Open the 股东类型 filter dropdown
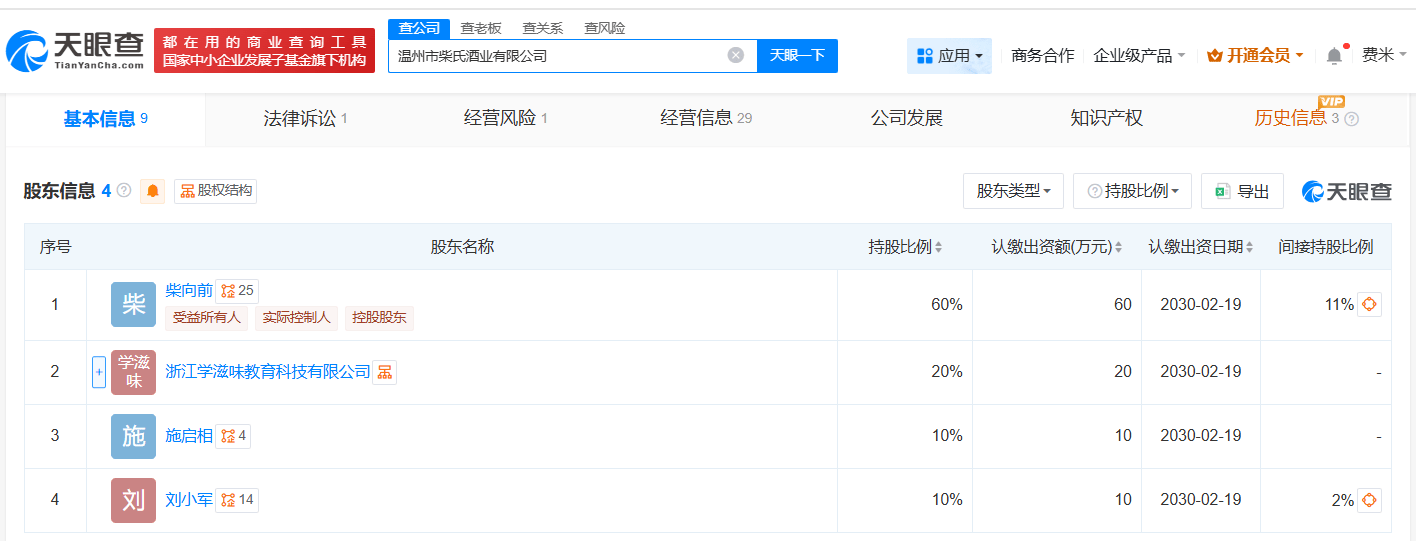This screenshot has width=1416, height=541. 1013,191
